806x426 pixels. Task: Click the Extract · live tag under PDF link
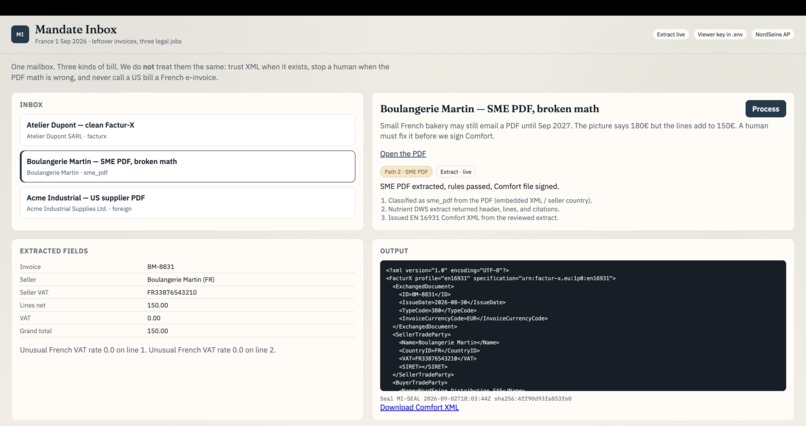point(455,172)
